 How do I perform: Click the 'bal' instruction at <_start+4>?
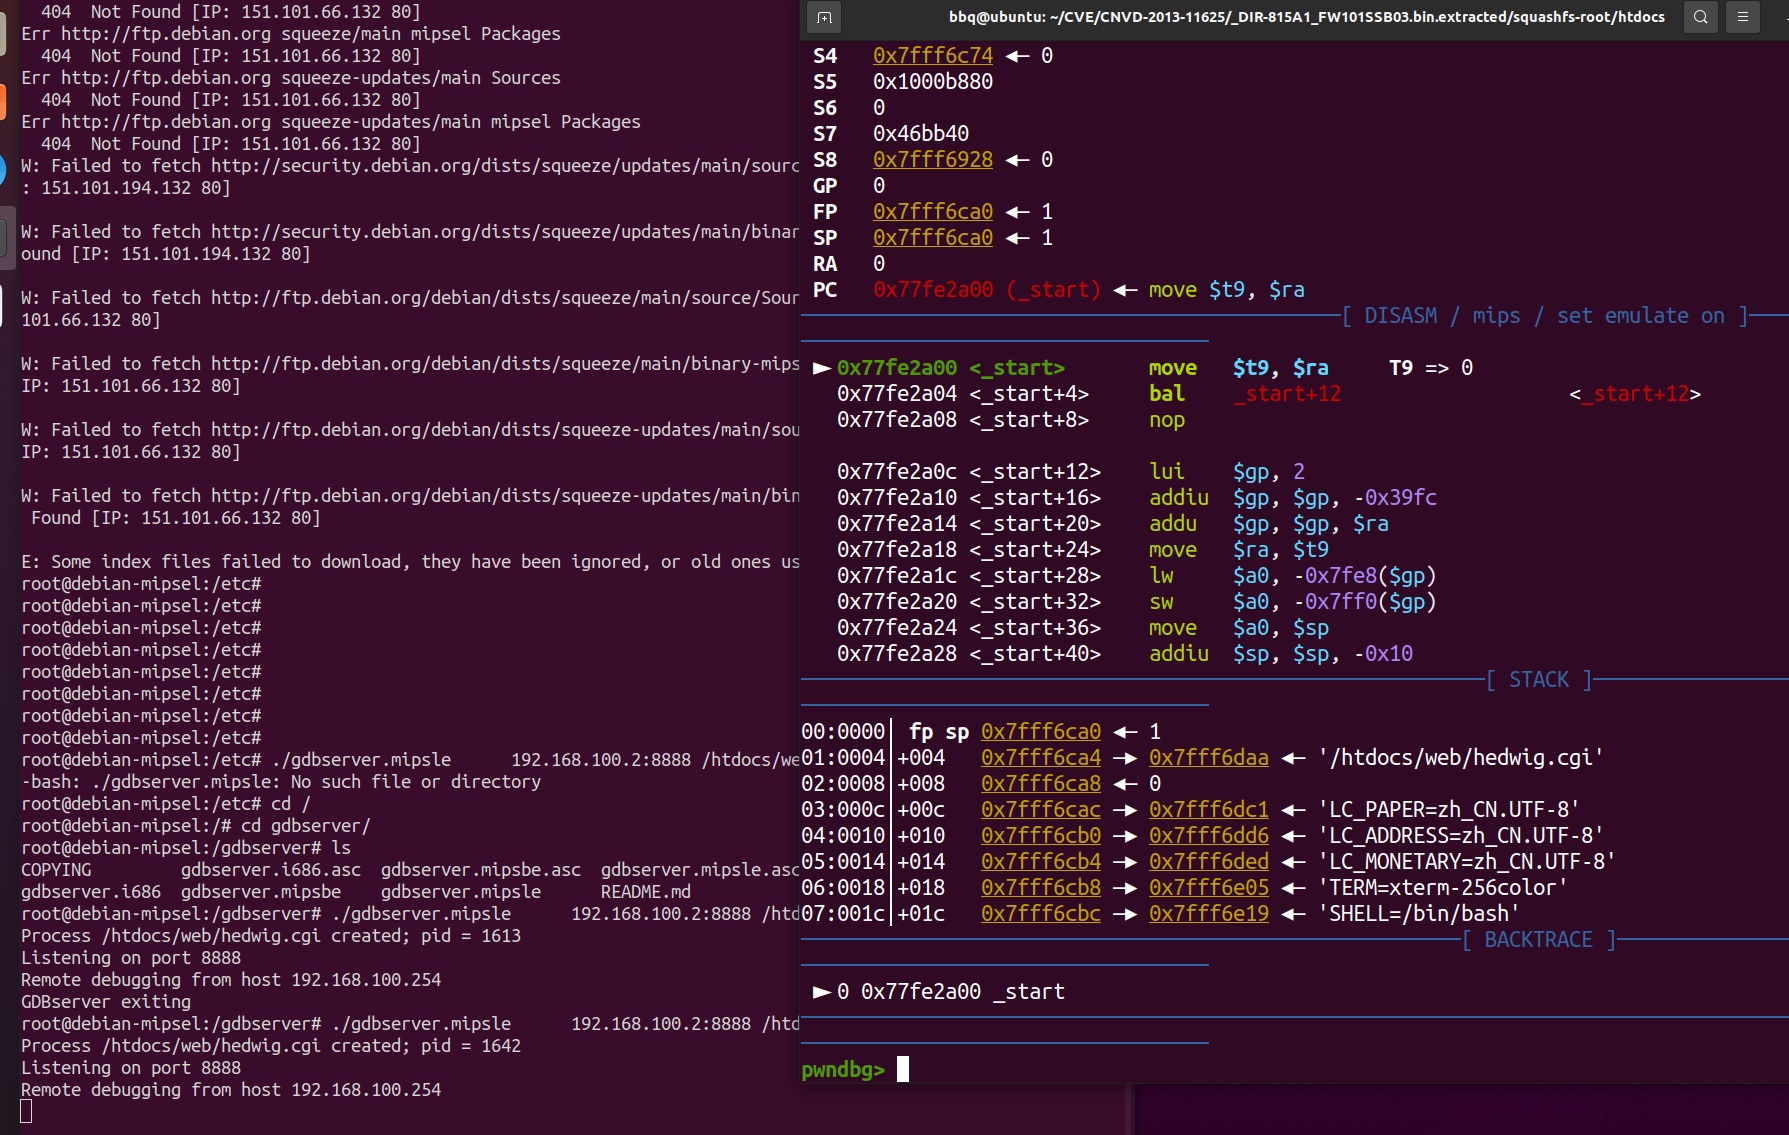click(x=1167, y=394)
